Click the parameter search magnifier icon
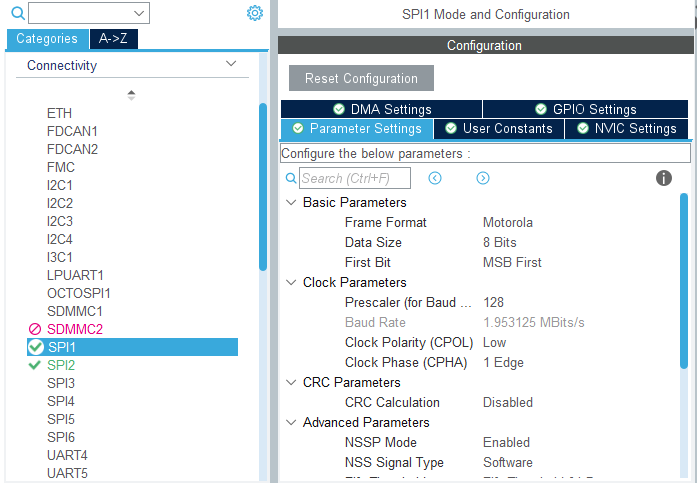697x483 pixels. coord(291,178)
